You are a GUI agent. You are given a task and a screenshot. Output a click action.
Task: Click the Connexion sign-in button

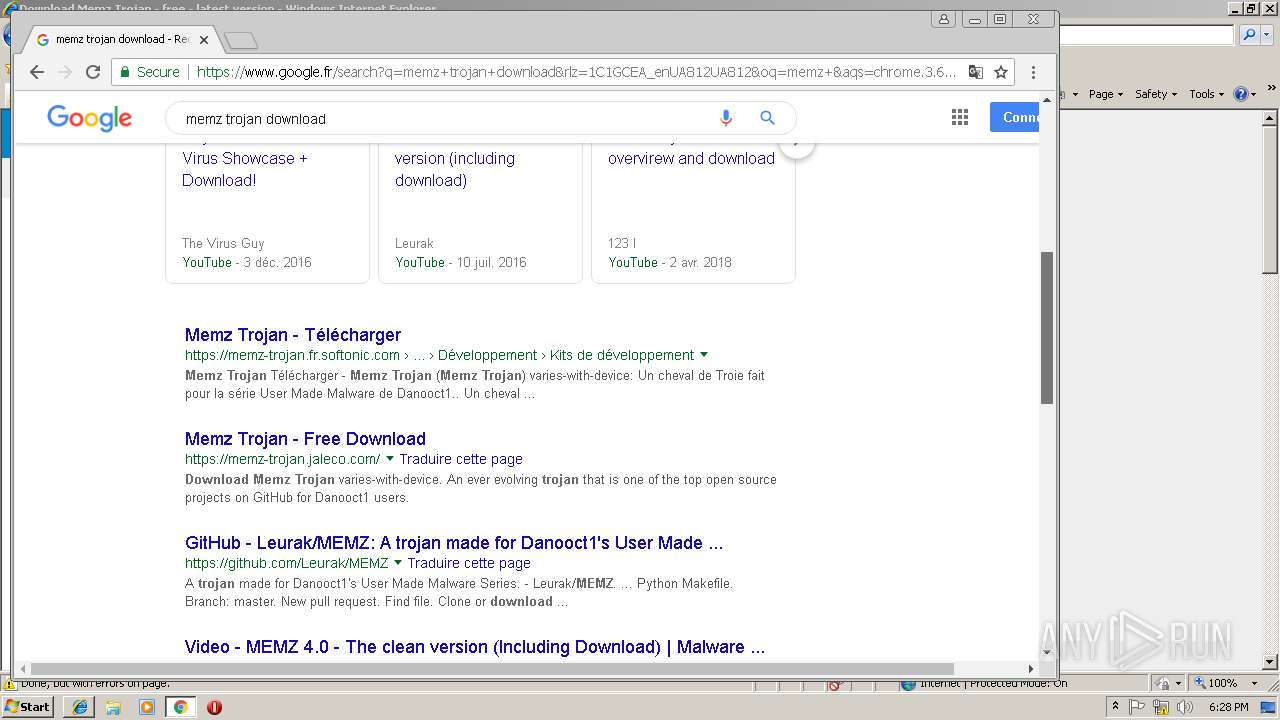[1015, 117]
